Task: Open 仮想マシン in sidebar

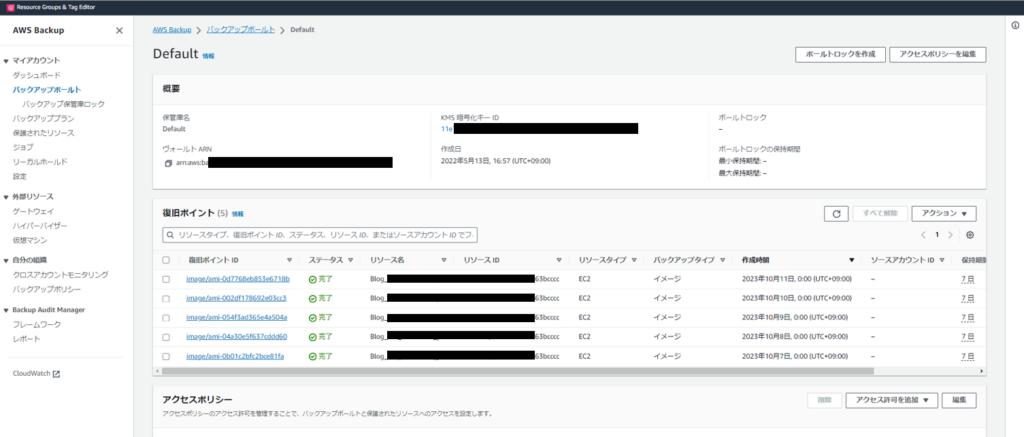Action: tap(30, 240)
